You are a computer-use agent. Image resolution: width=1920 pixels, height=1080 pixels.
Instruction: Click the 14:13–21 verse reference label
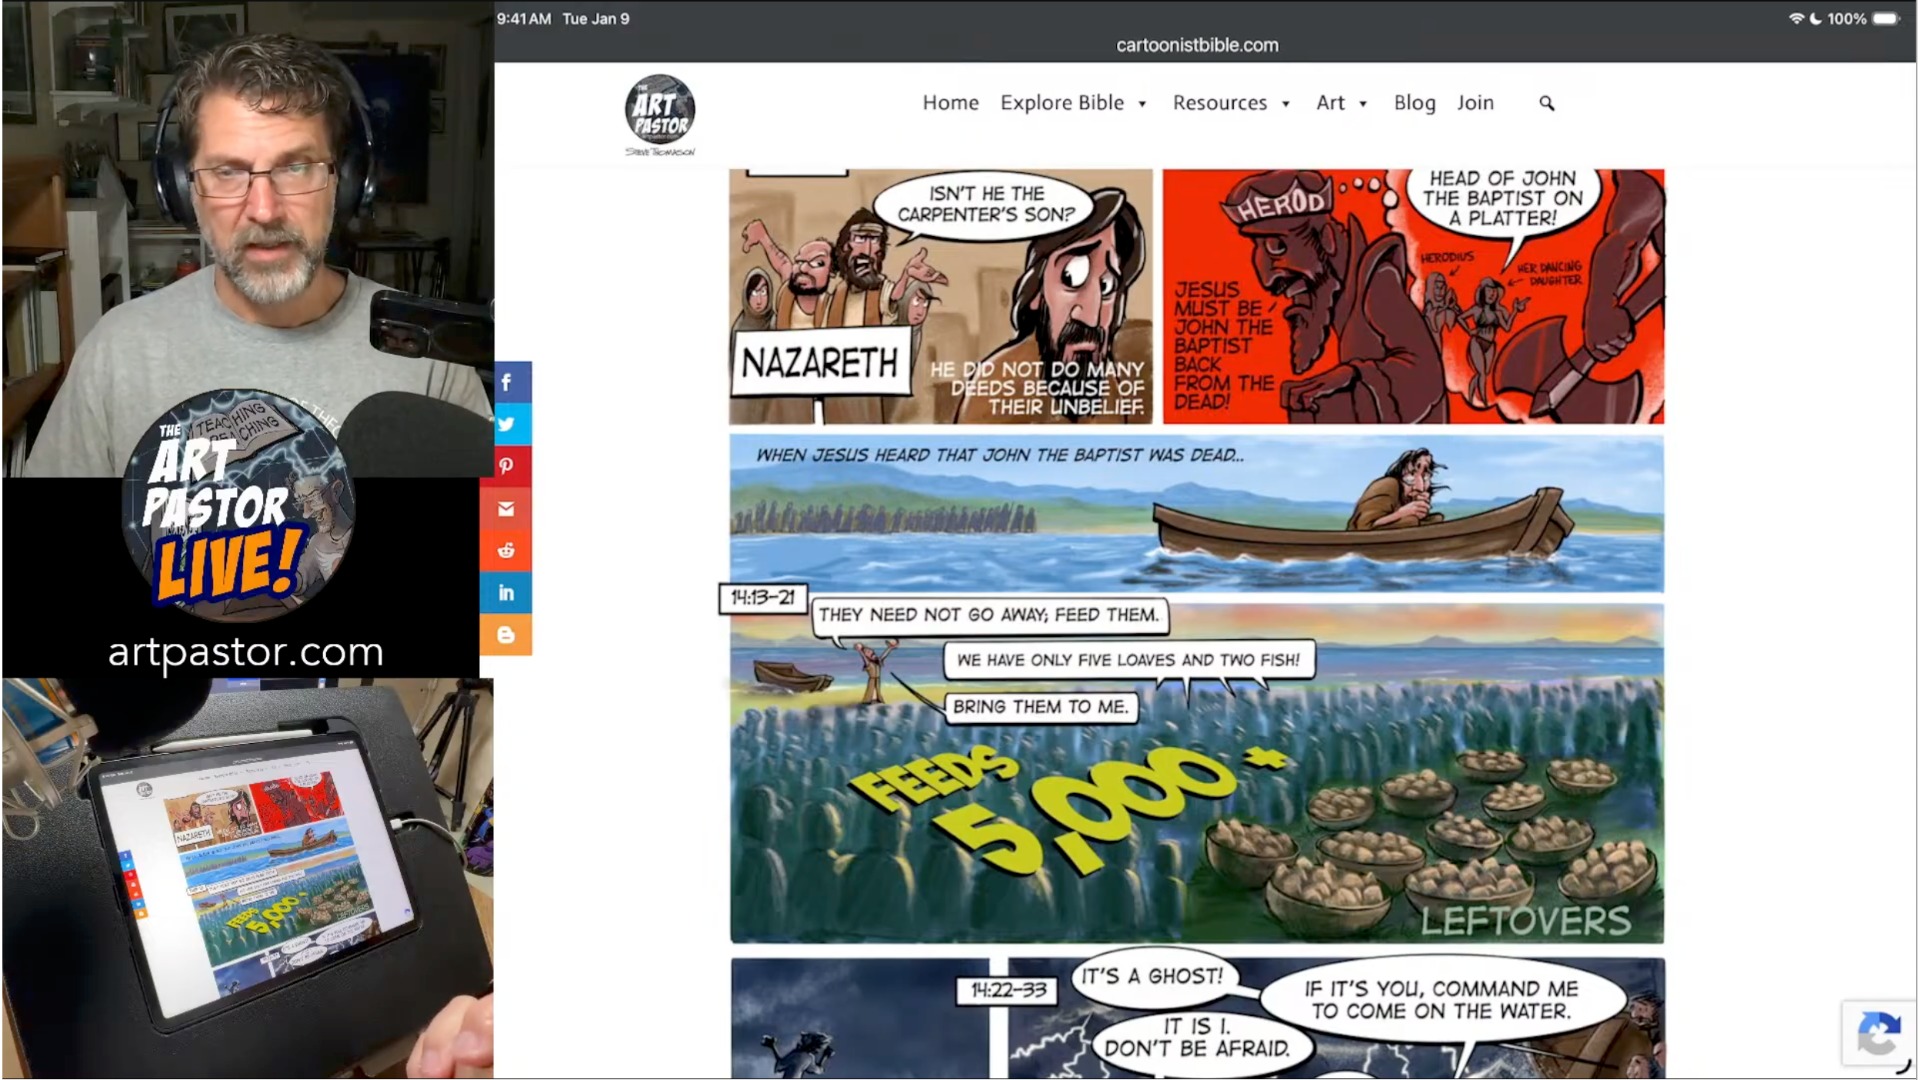click(x=763, y=598)
